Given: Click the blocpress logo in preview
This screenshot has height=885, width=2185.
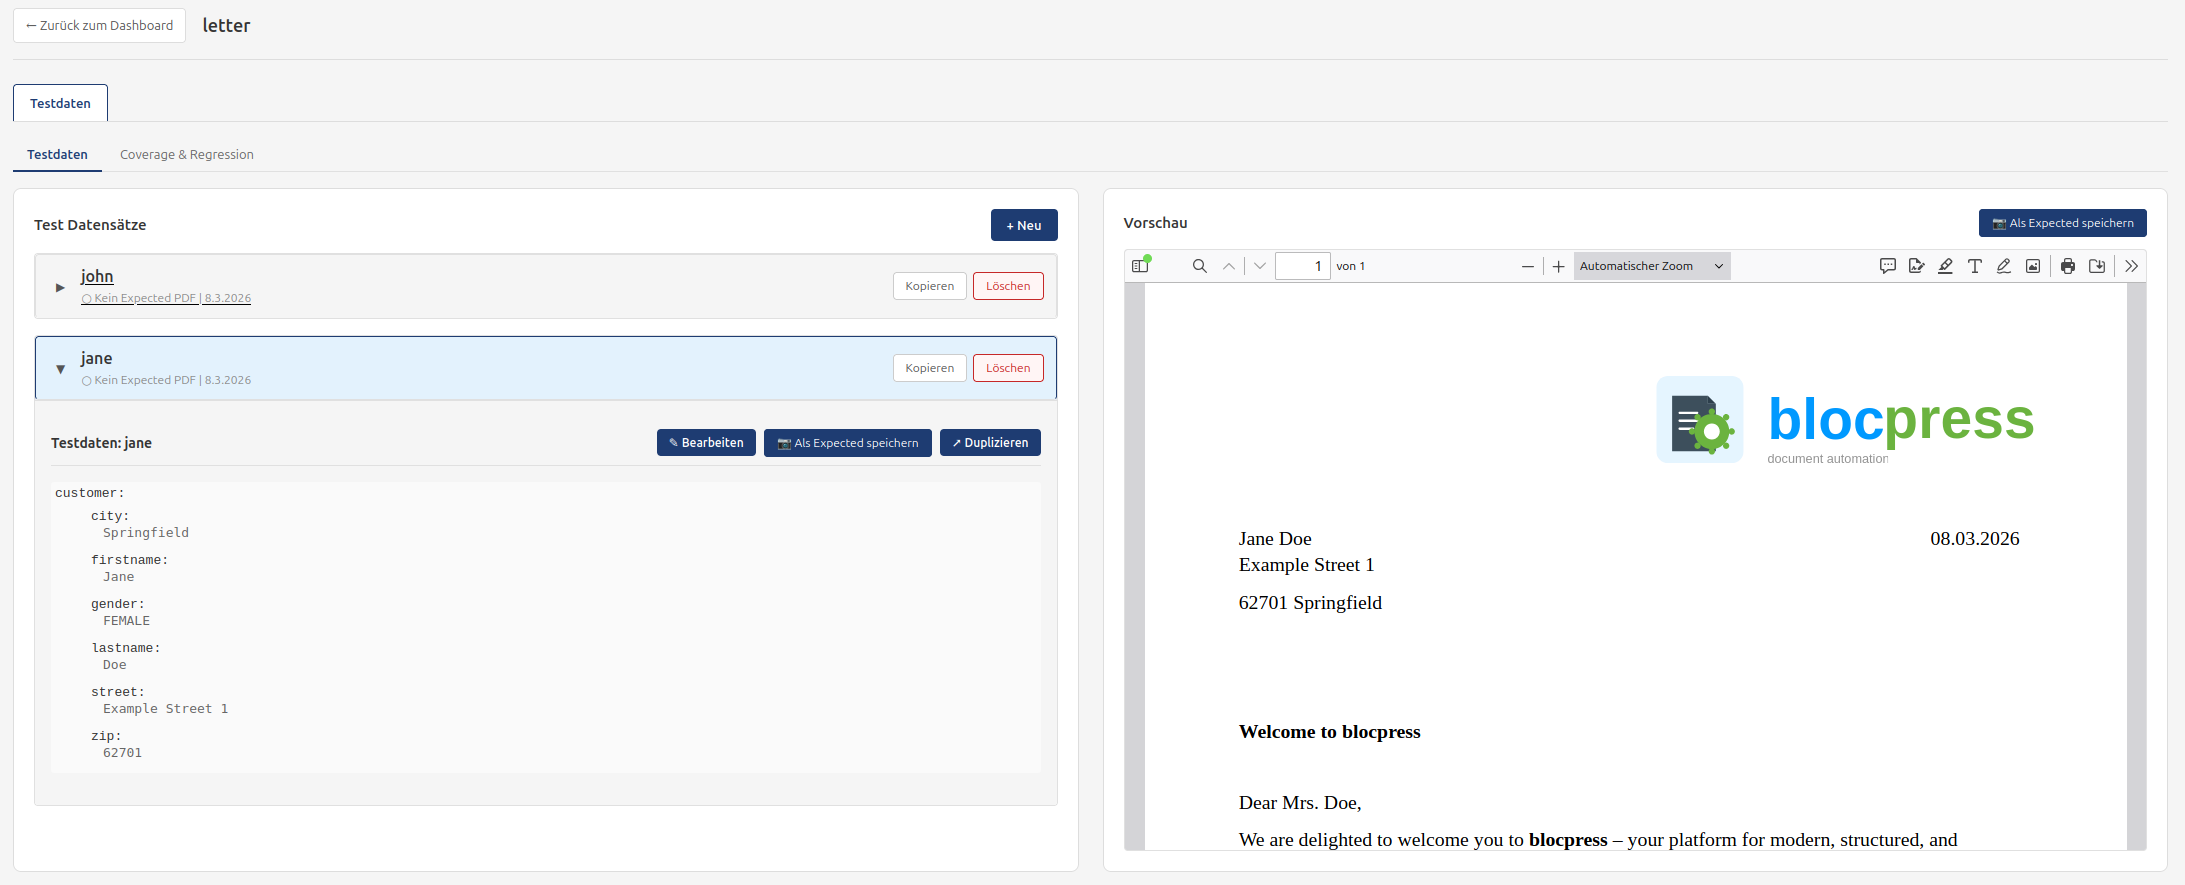Looking at the screenshot, I should pos(1845,420).
